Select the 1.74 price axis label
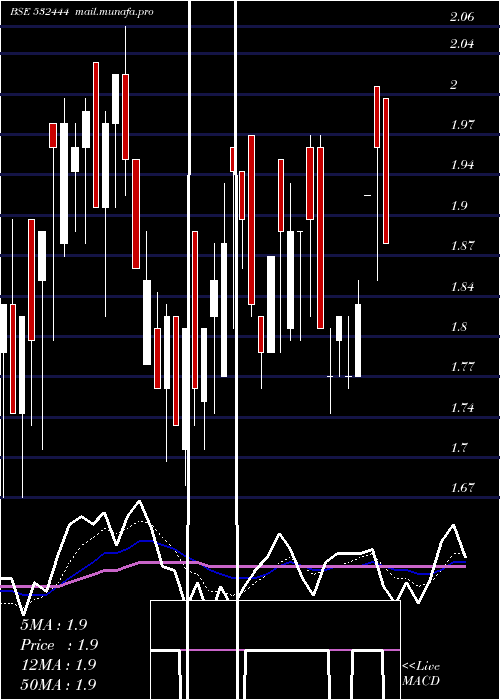 [462, 408]
